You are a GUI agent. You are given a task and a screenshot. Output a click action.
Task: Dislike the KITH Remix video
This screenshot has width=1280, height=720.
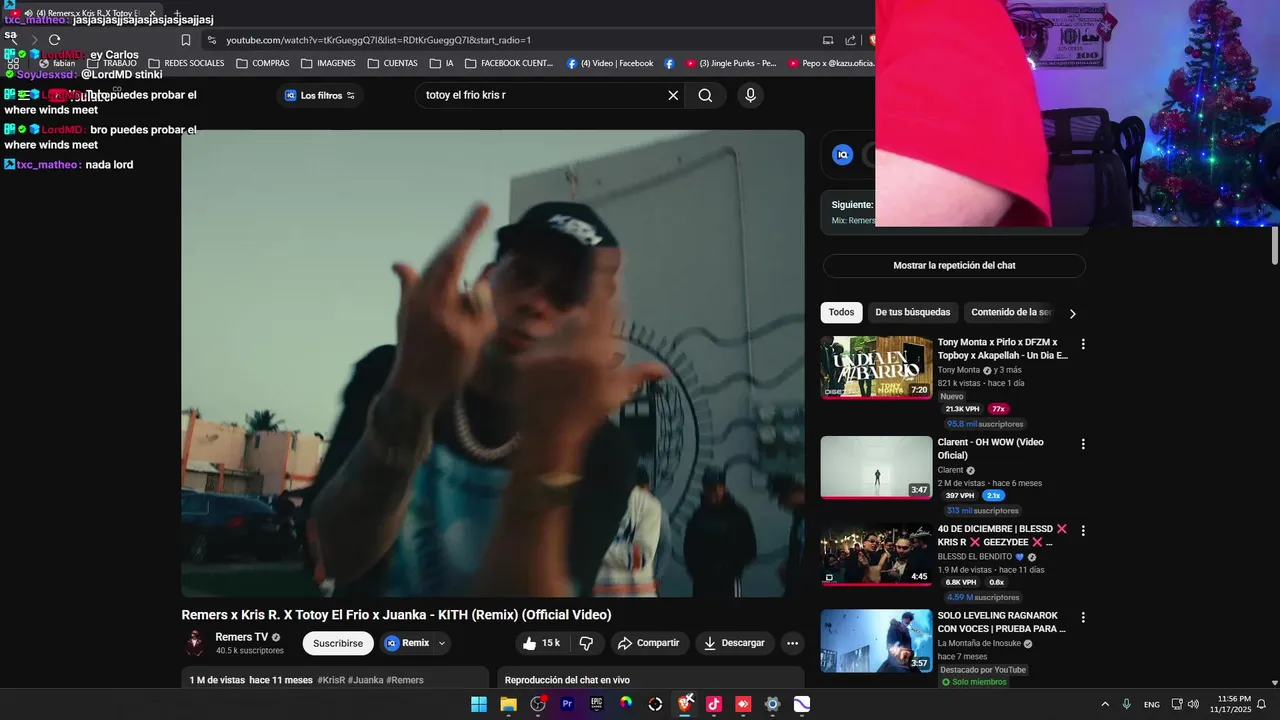pos(587,643)
